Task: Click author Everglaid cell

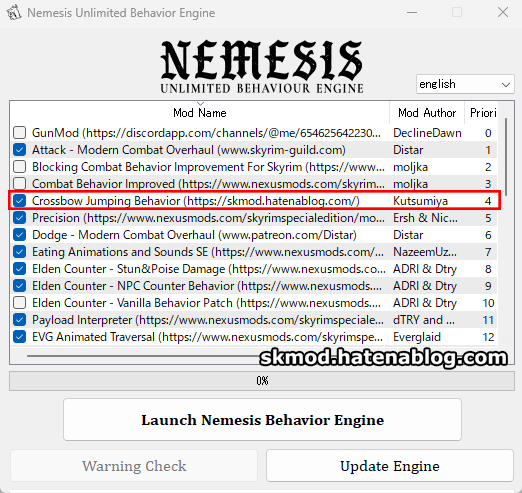Action: point(417,337)
